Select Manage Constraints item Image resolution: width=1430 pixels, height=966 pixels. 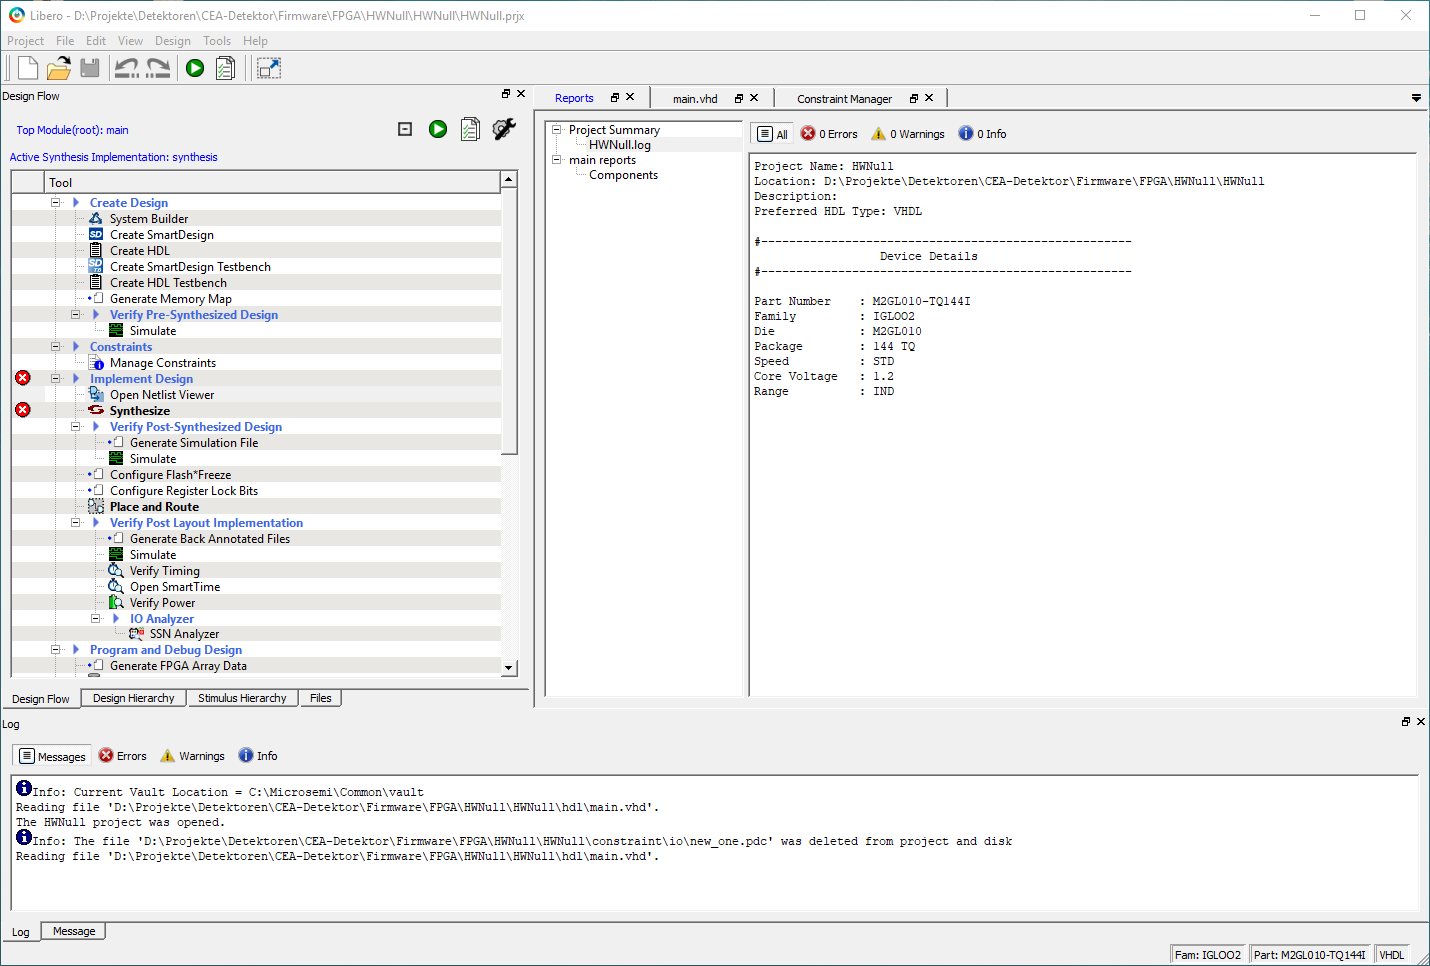[x=163, y=363]
